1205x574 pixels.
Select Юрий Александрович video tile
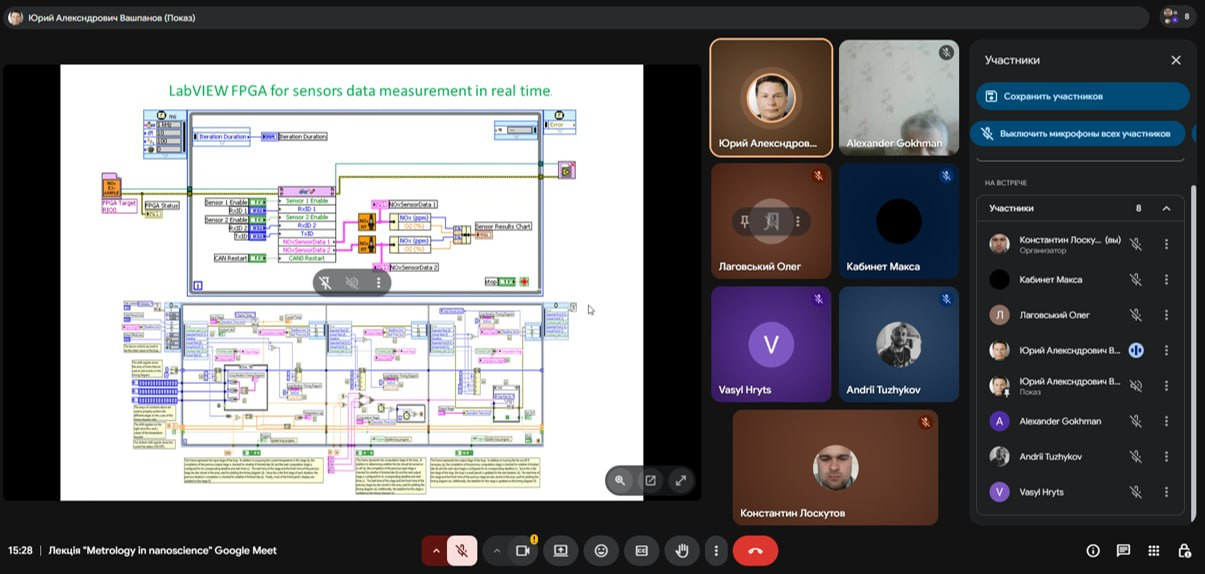pyautogui.click(x=771, y=98)
